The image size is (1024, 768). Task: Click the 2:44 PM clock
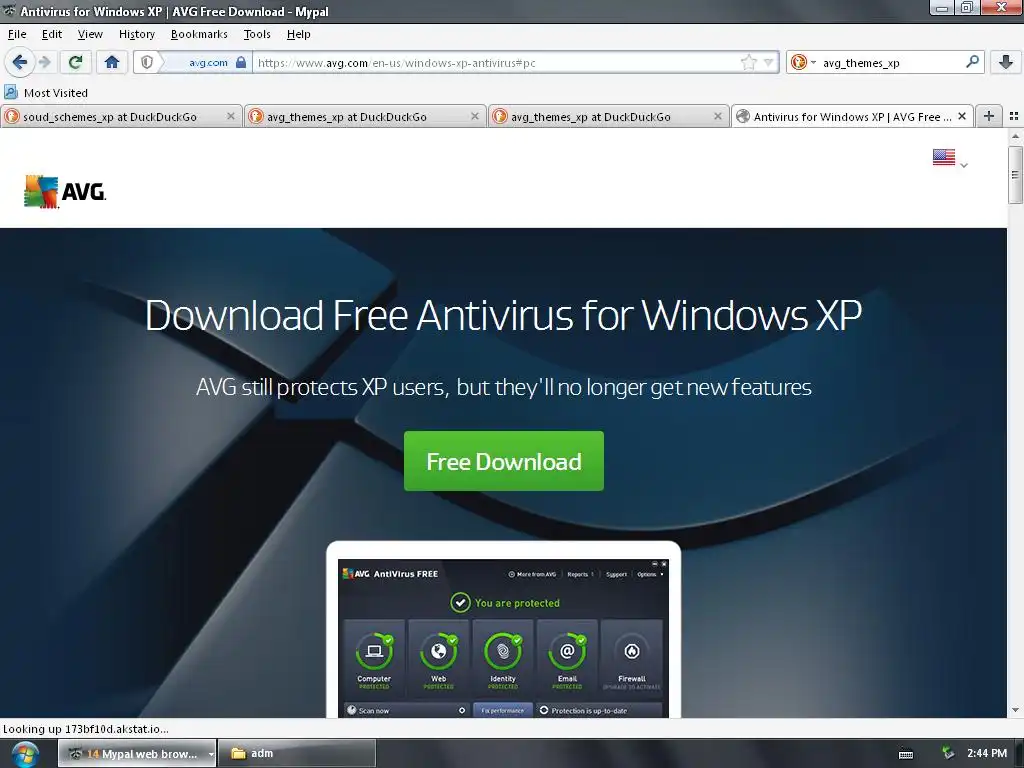987,754
